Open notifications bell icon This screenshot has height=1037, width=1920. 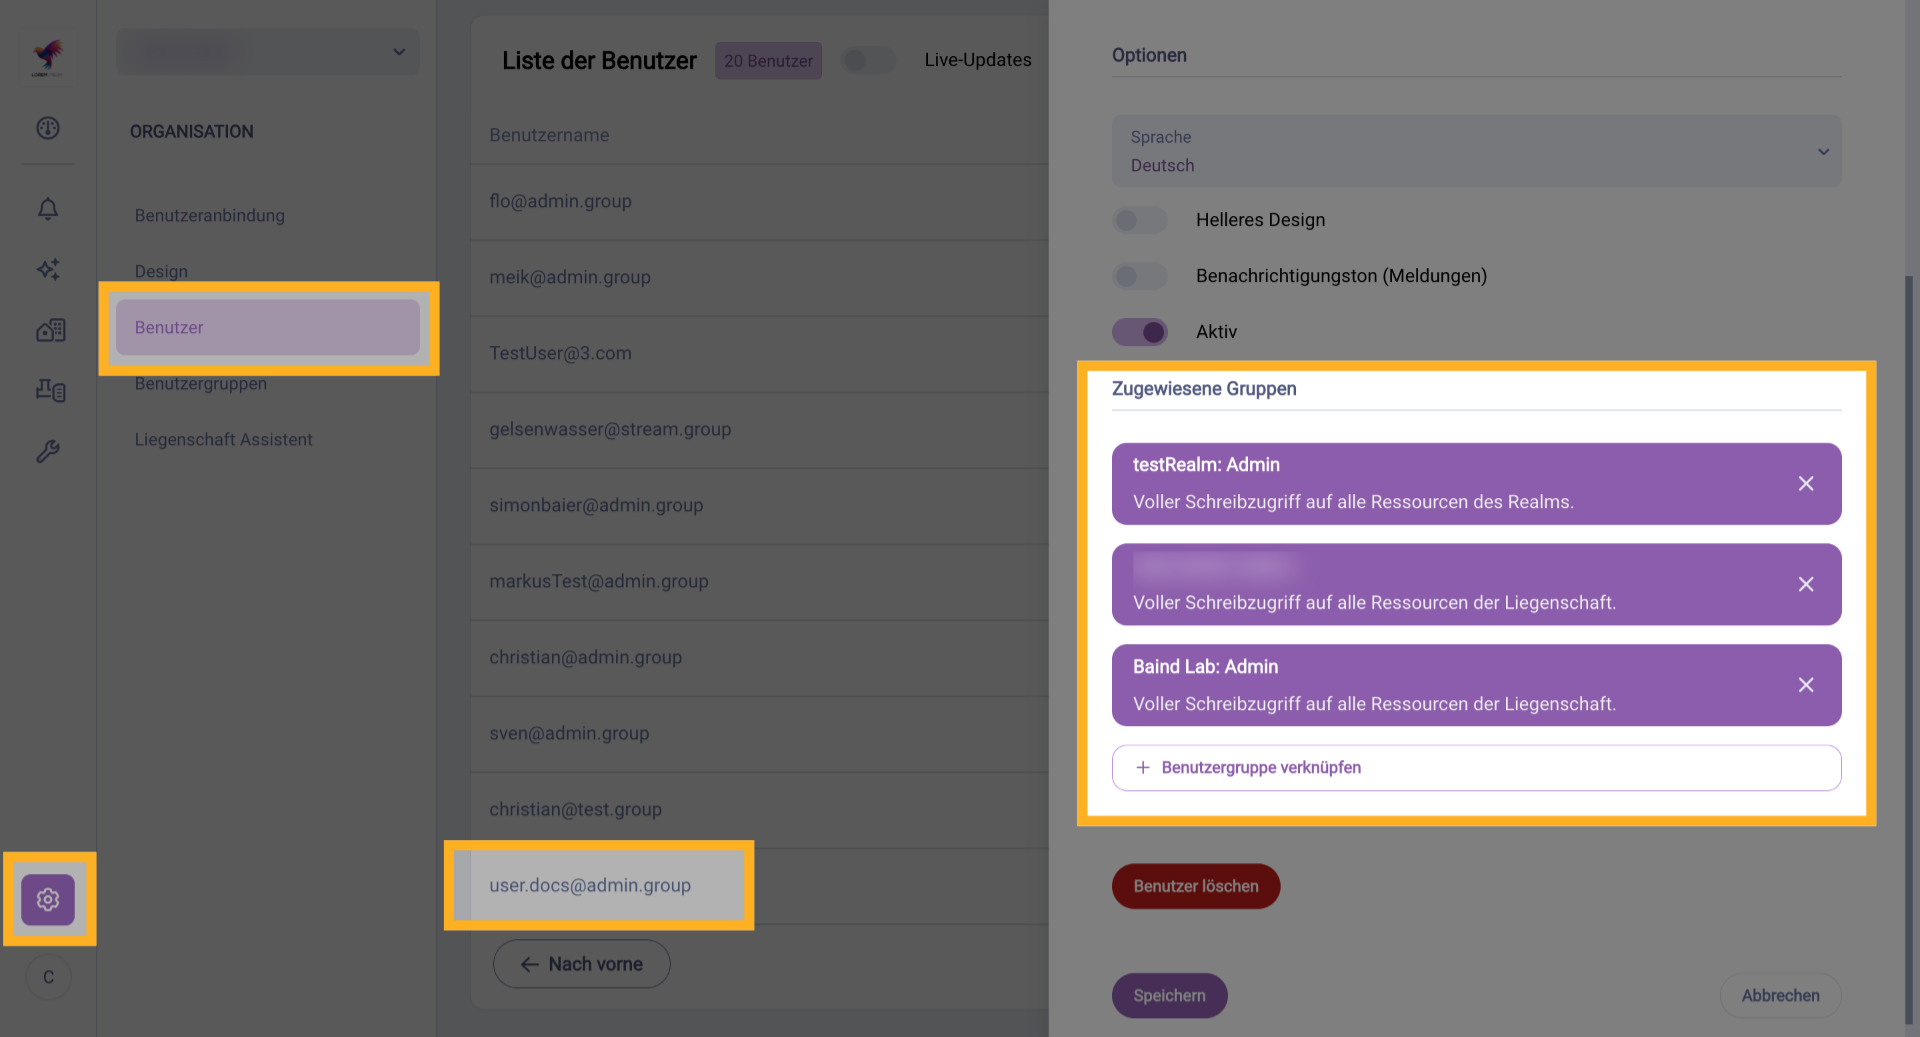(48, 209)
